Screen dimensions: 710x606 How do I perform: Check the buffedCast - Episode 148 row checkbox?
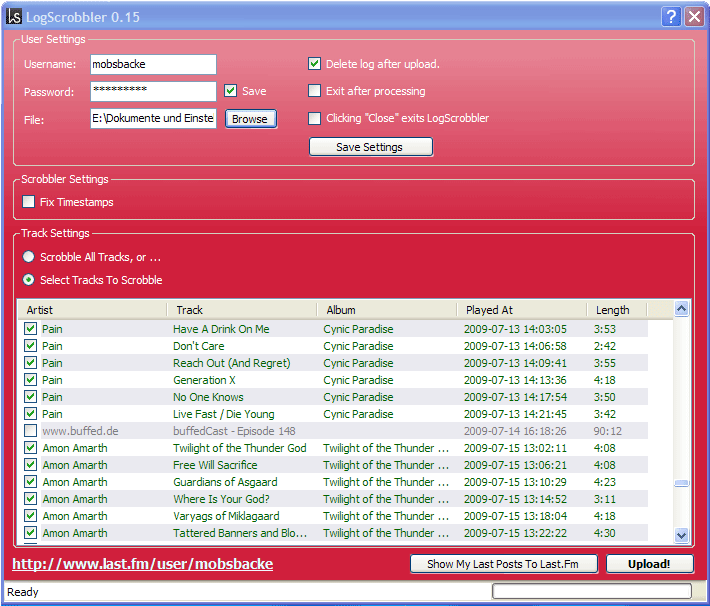[x=30, y=431]
